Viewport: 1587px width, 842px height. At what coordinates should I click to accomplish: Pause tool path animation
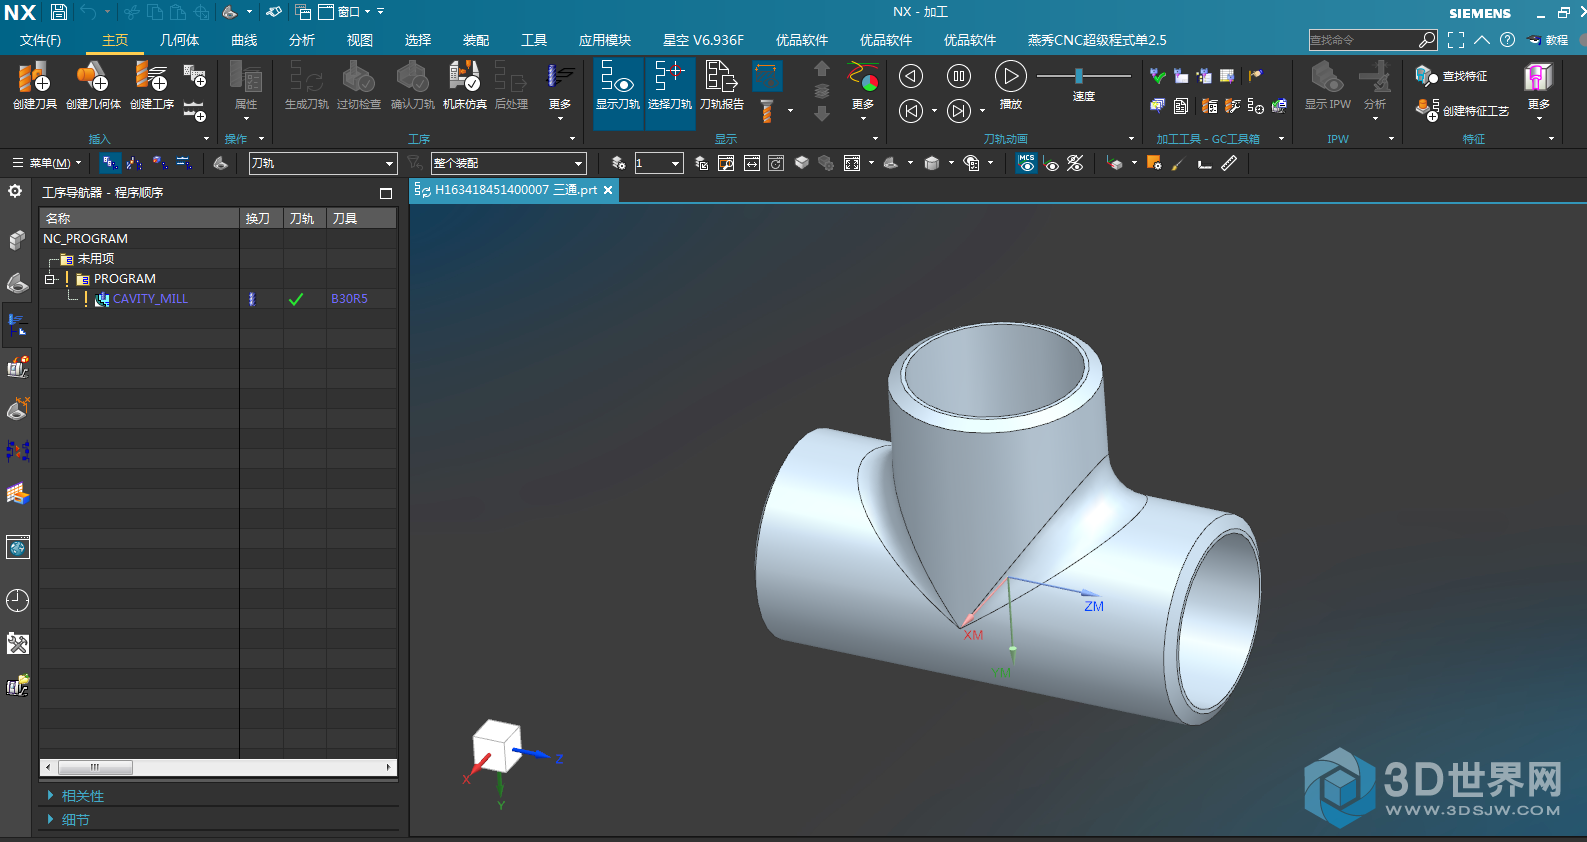[958, 76]
